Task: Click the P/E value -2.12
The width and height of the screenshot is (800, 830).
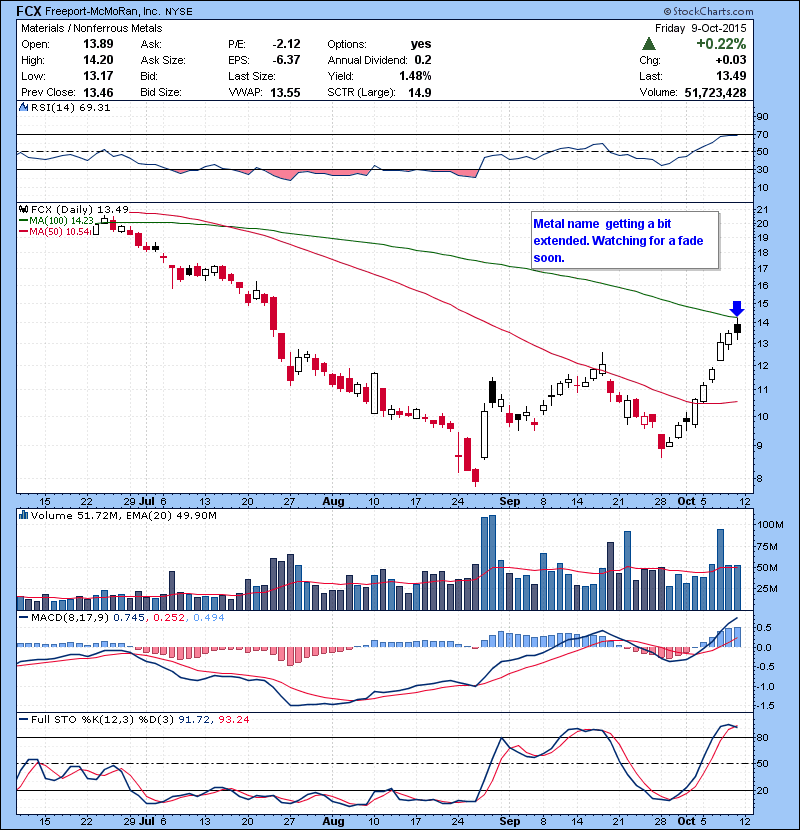Action: tap(286, 44)
